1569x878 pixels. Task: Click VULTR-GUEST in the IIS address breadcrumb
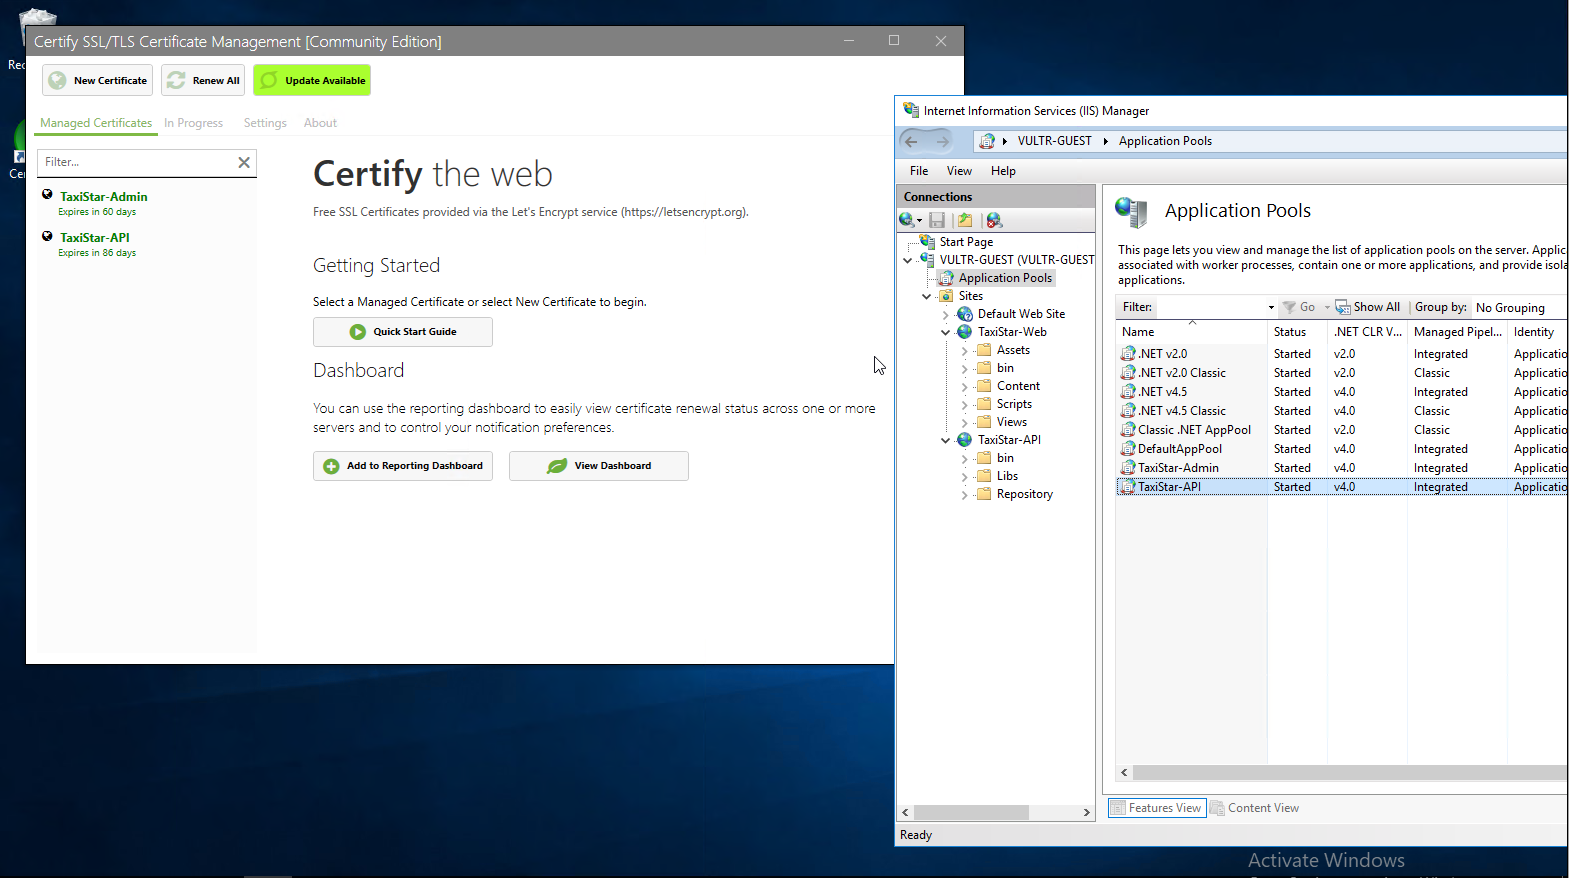(x=1055, y=141)
